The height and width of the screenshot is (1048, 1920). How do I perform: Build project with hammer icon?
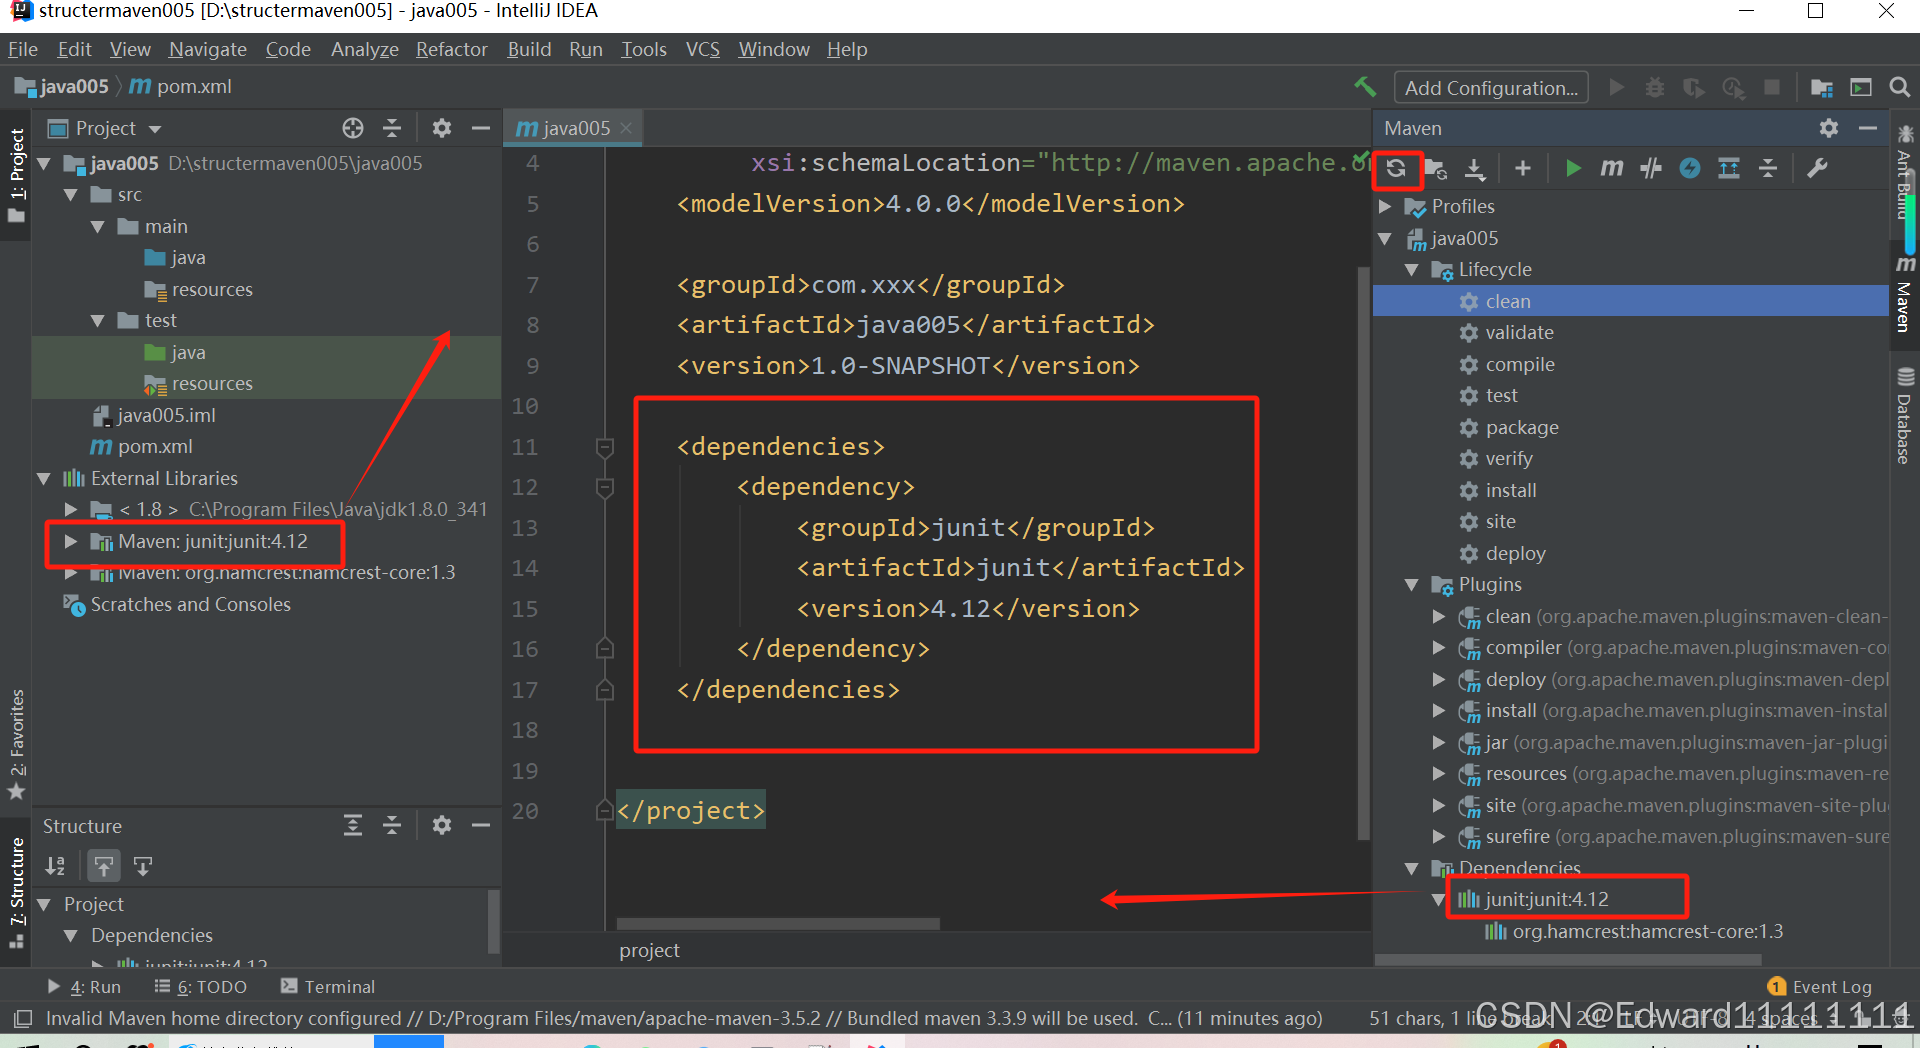[x=1365, y=87]
